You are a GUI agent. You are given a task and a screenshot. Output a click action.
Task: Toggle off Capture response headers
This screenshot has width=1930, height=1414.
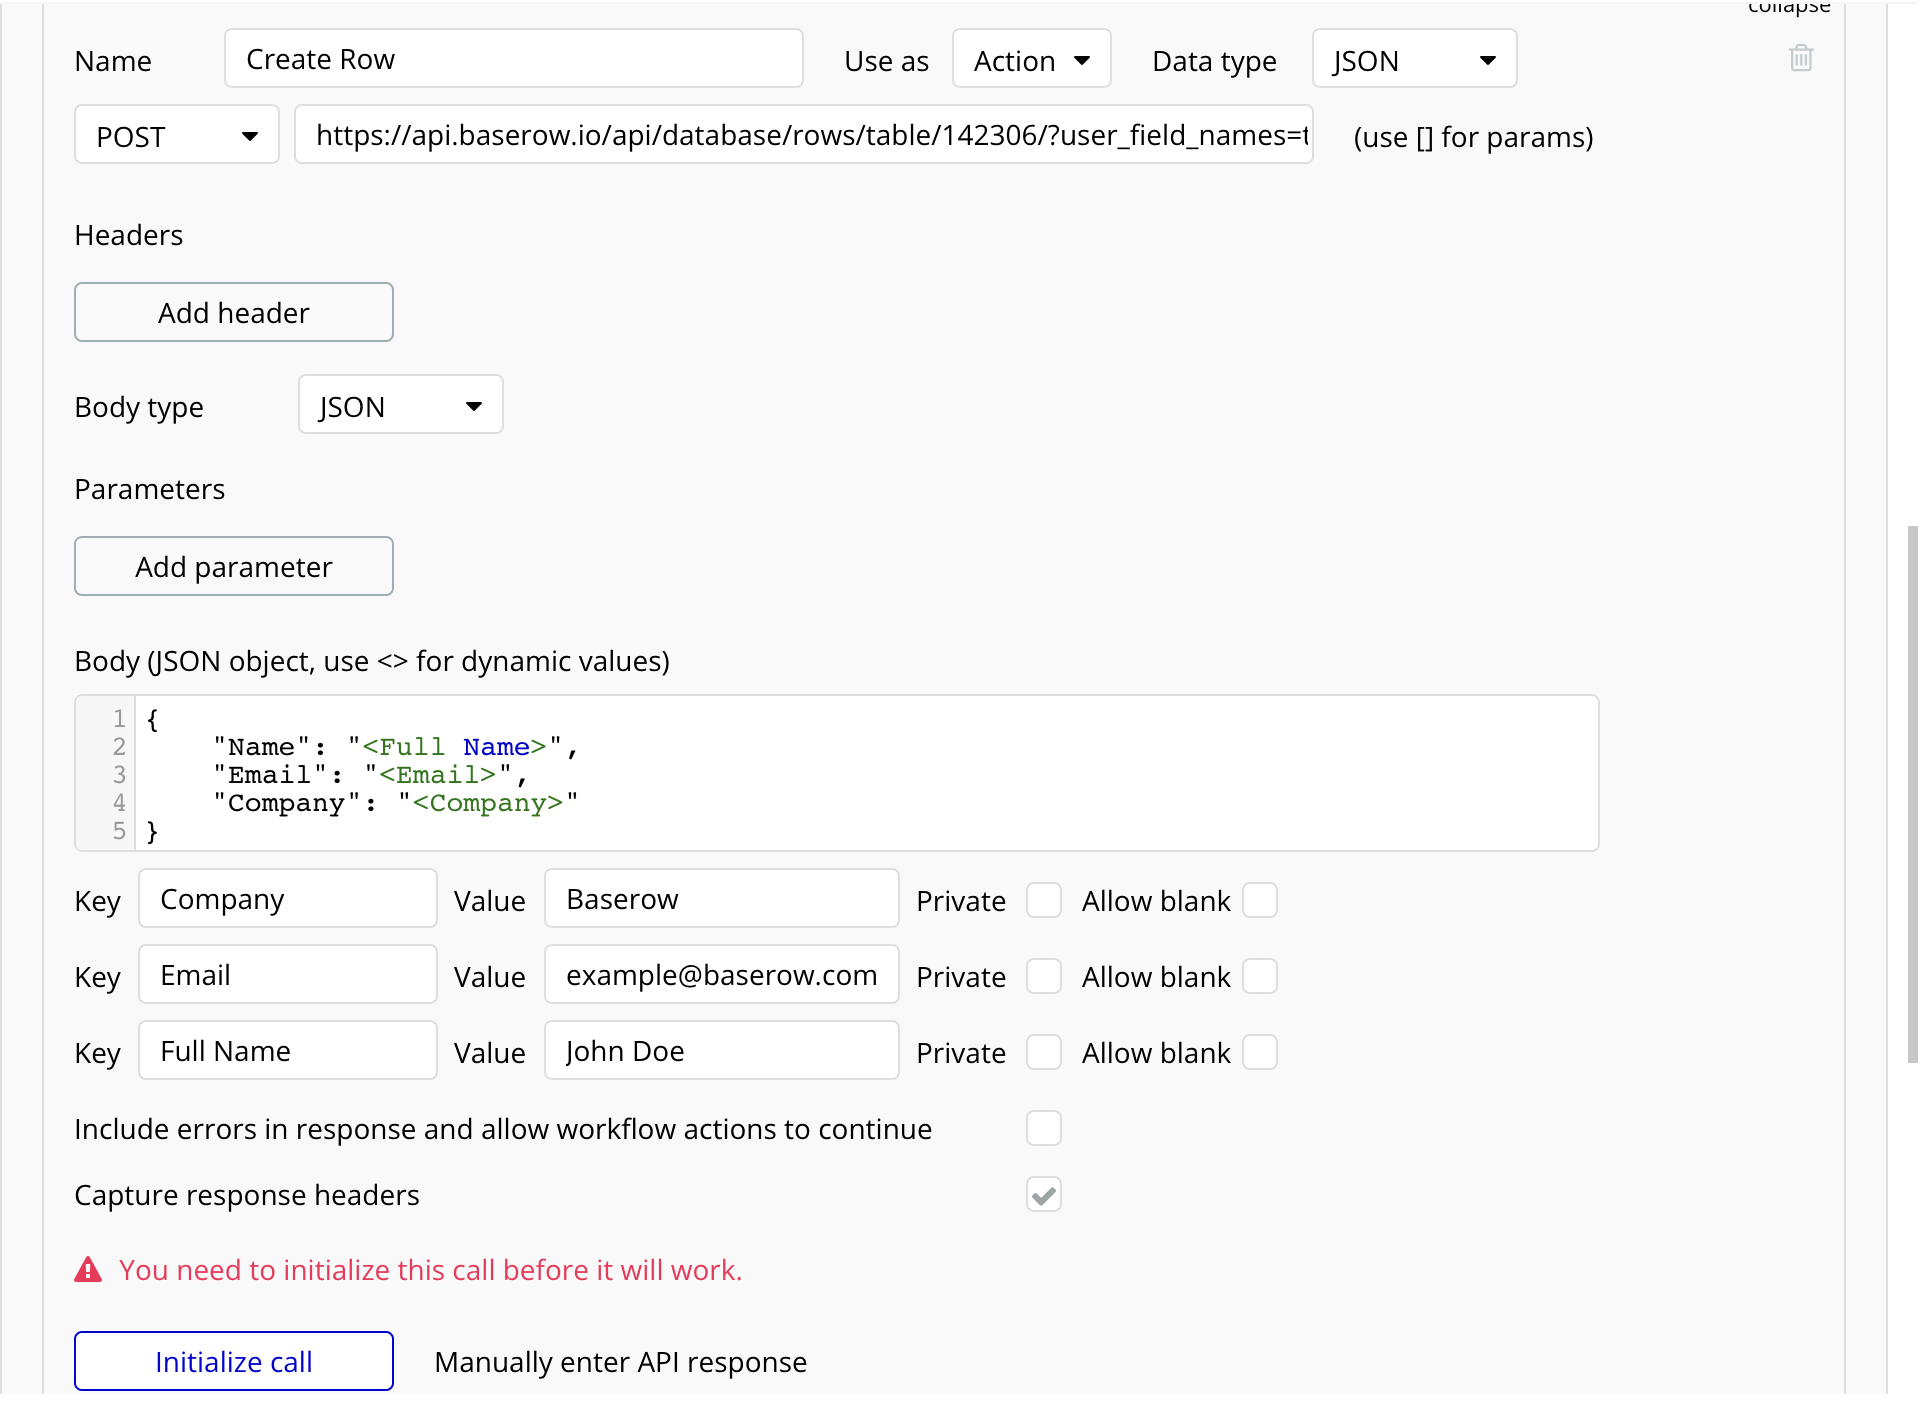[1043, 1194]
